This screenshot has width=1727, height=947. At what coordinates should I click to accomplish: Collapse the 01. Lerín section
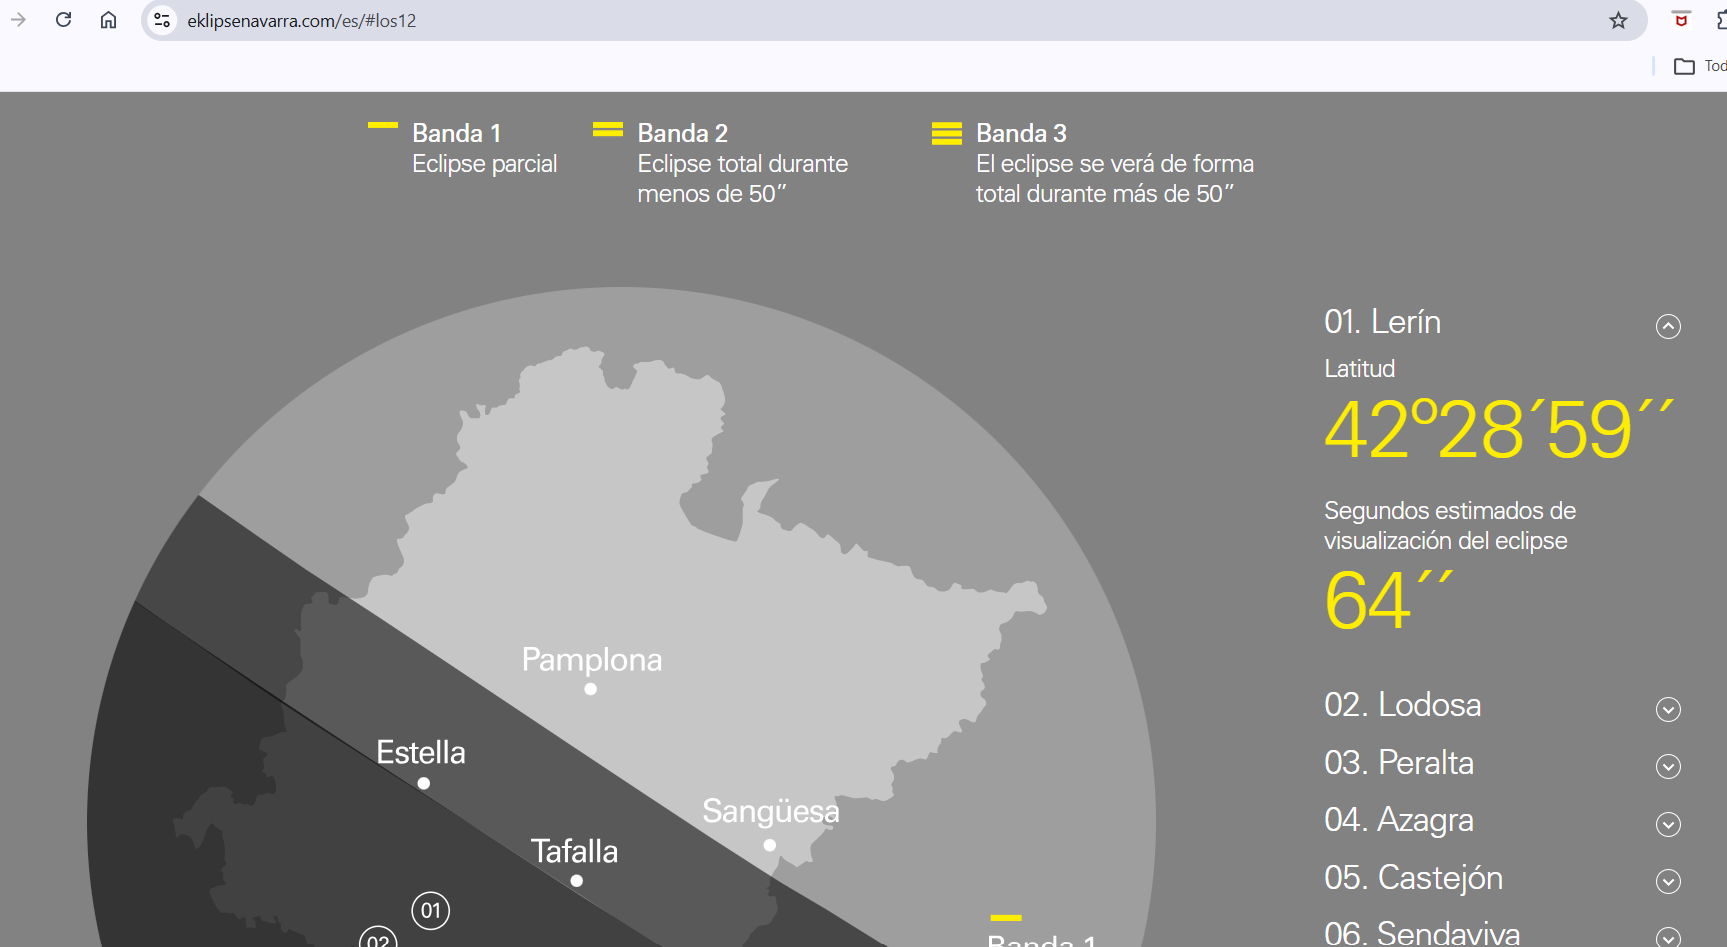(x=1667, y=326)
